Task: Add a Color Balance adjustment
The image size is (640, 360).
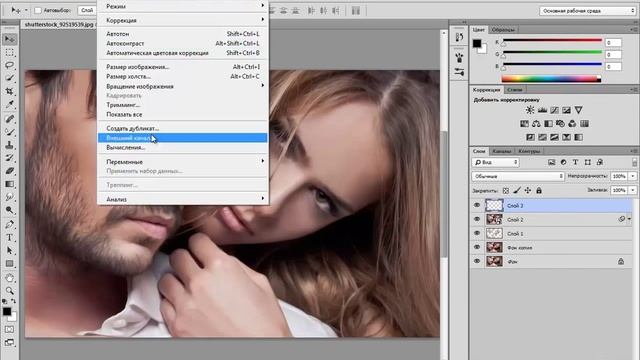Action: coord(536,123)
